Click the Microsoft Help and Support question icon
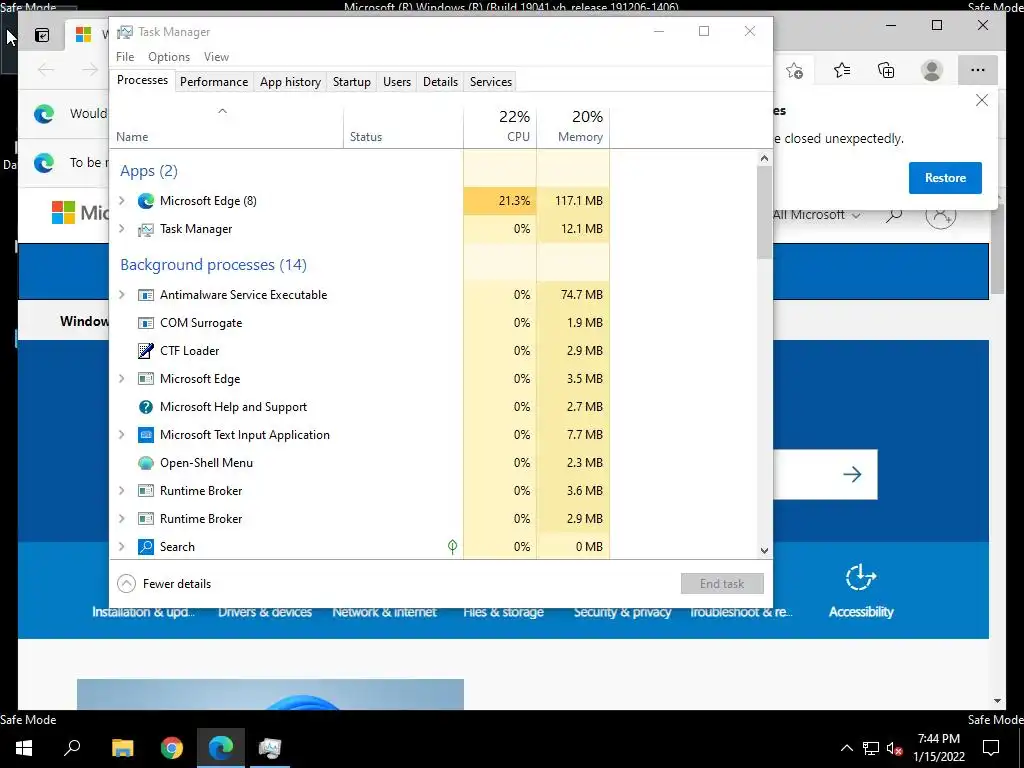The width and height of the screenshot is (1024, 768). pyautogui.click(x=146, y=407)
